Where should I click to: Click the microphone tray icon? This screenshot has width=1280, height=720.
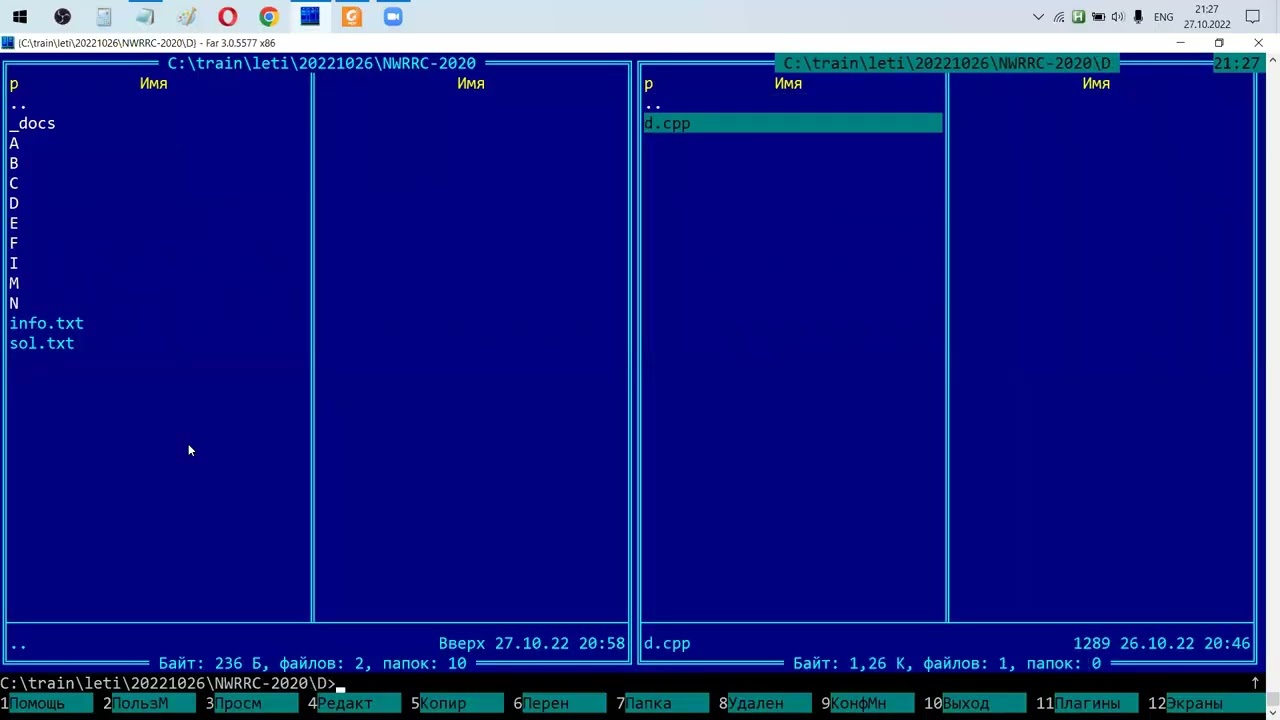tap(1138, 17)
